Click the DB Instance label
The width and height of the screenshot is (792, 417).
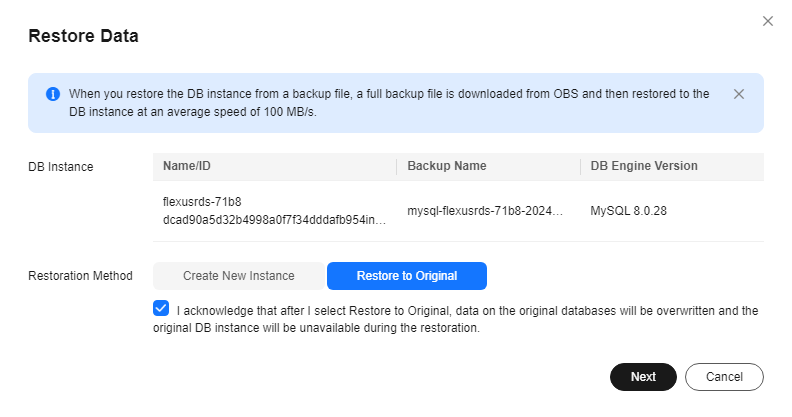pos(60,167)
